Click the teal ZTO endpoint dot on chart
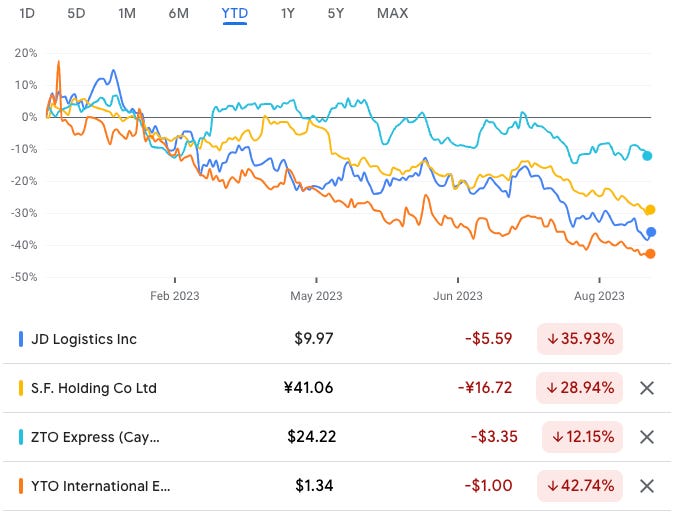Viewport: 673px width, 515px height. 647,156
